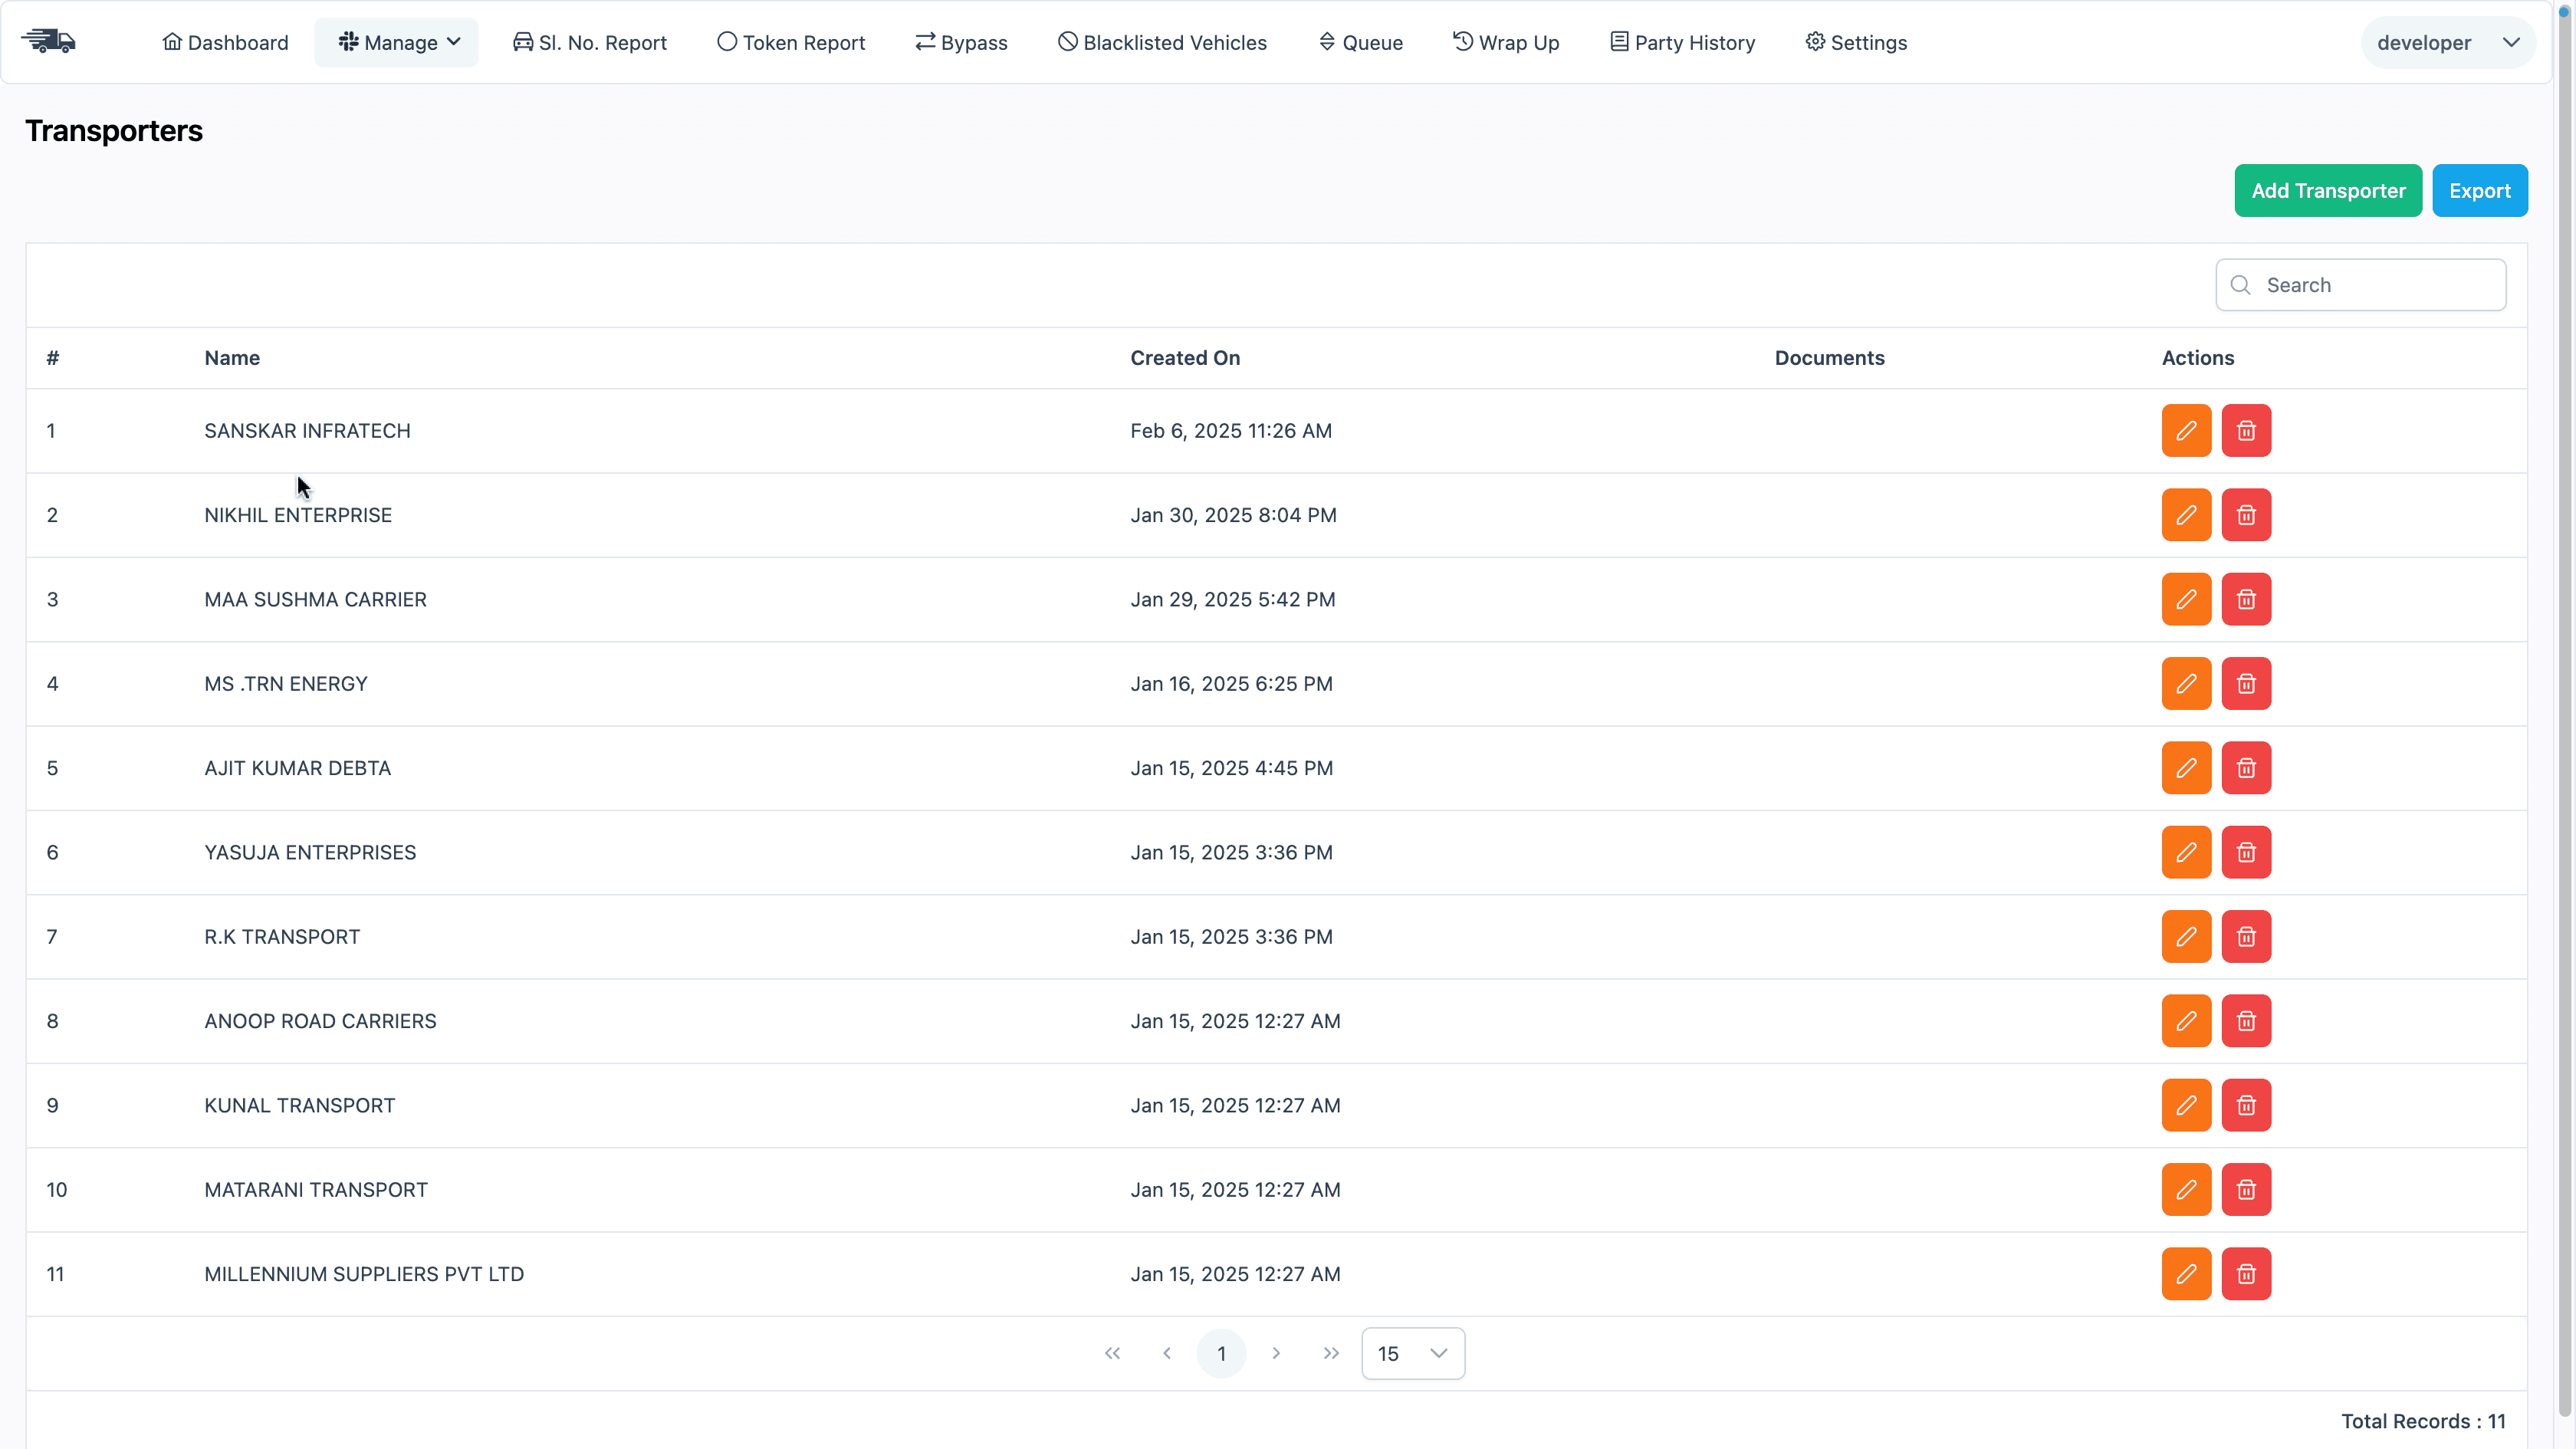Navigate to Token Report
This screenshot has width=2576, height=1449.
791,42
